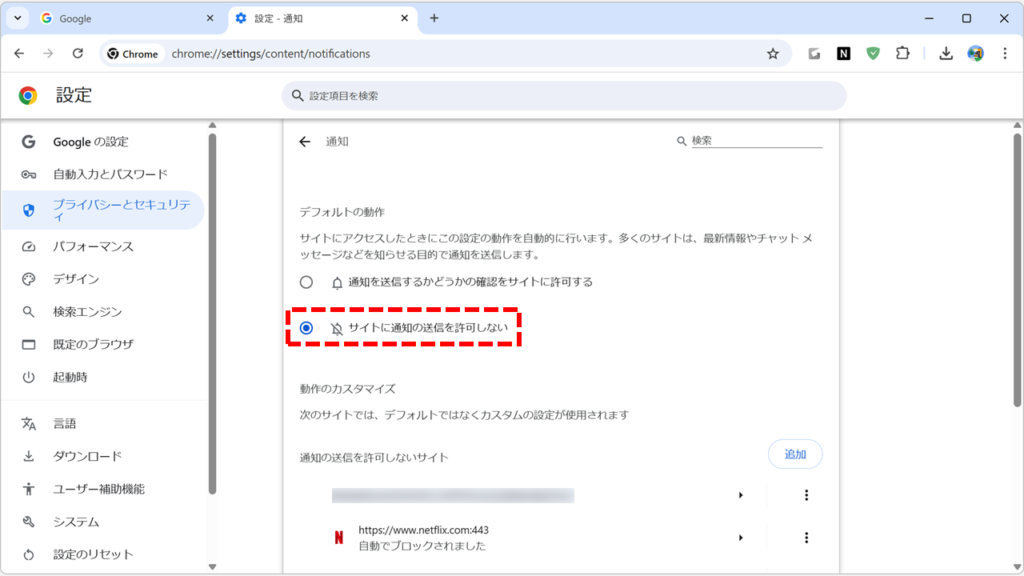Open the Notion extension icon

[x=843, y=54]
